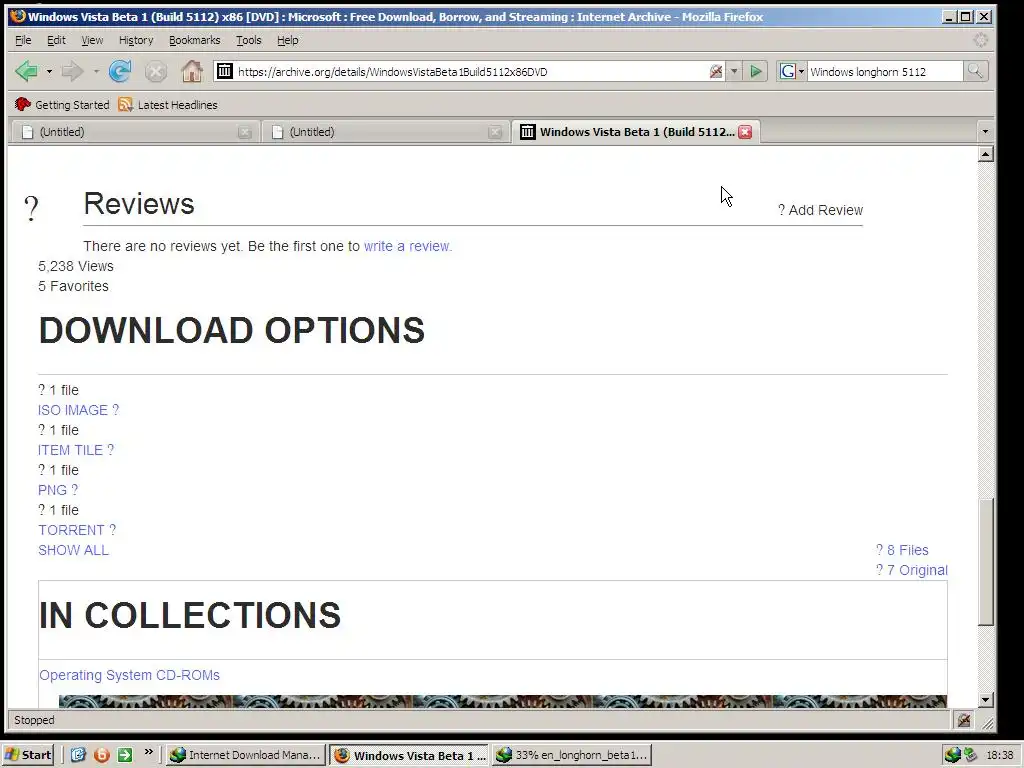Close the first Untitled tab
Screen dimensions: 1024x768
pyautogui.click(x=245, y=132)
